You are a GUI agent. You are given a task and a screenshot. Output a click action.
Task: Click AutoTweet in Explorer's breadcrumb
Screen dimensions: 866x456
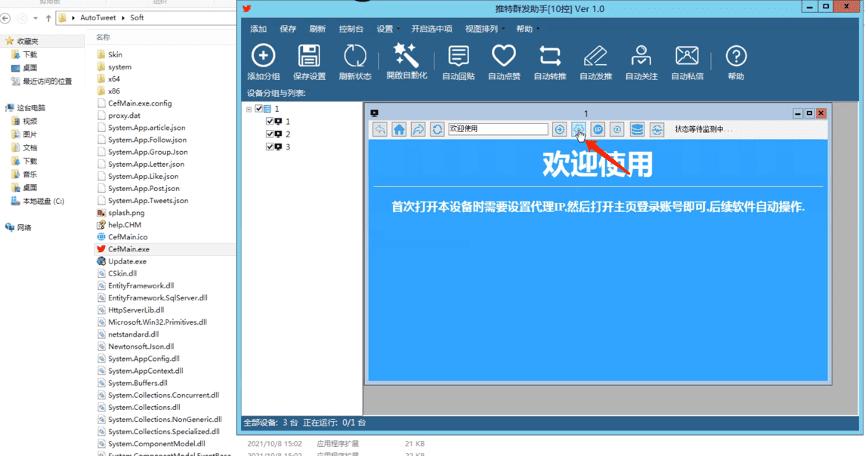pyautogui.click(x=98, y=18)
